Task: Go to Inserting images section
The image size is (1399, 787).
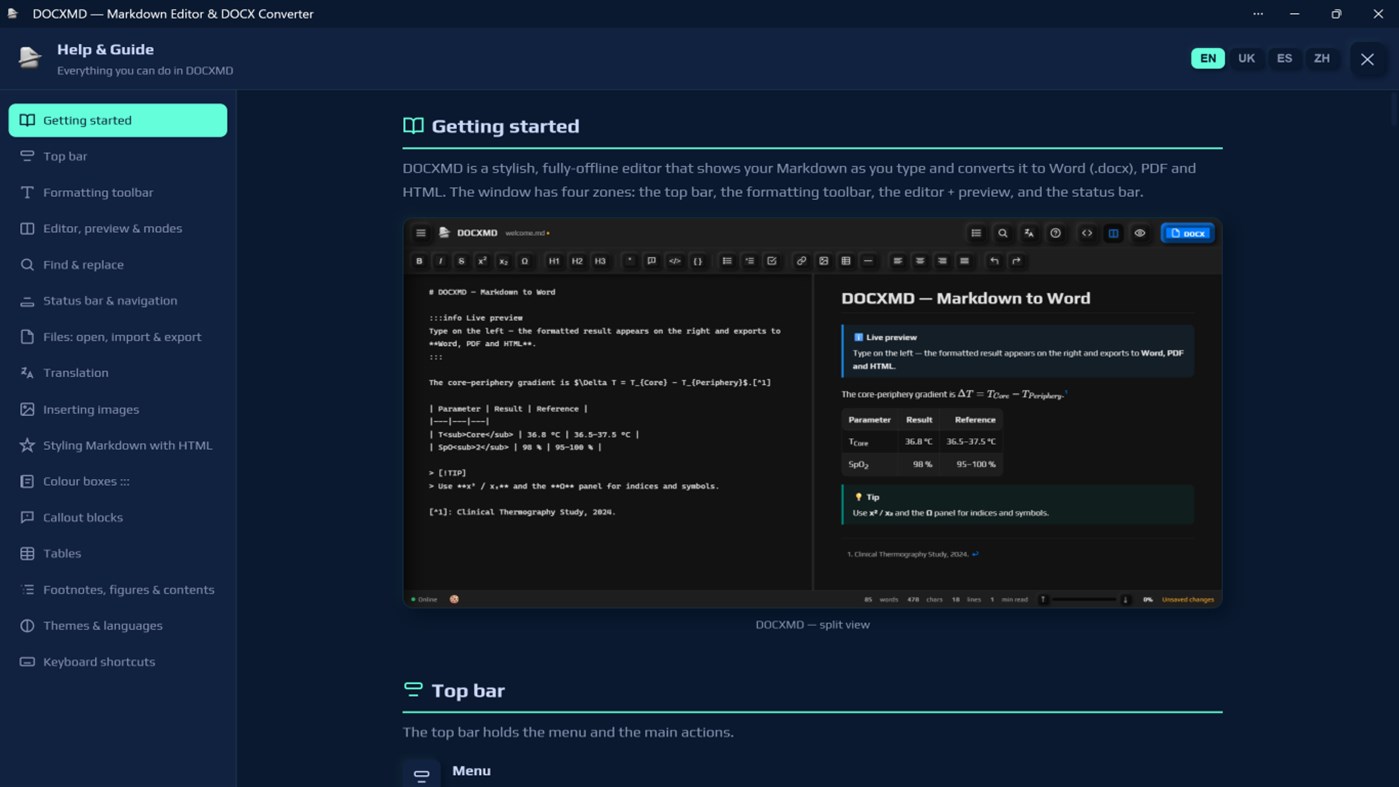Action: (118, 409)
